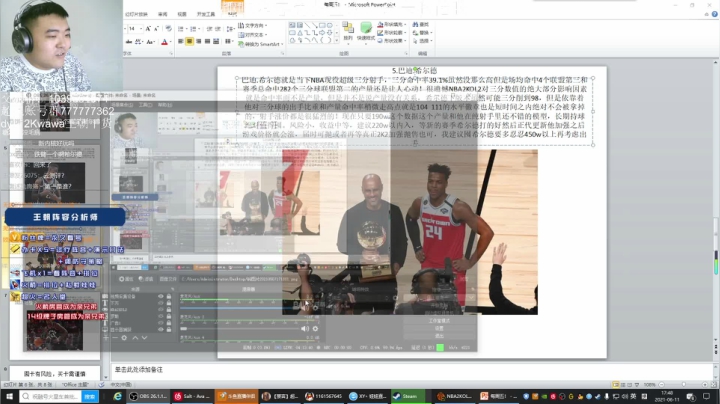Increase font size with the grow-font icon

[x=148, y=28]
